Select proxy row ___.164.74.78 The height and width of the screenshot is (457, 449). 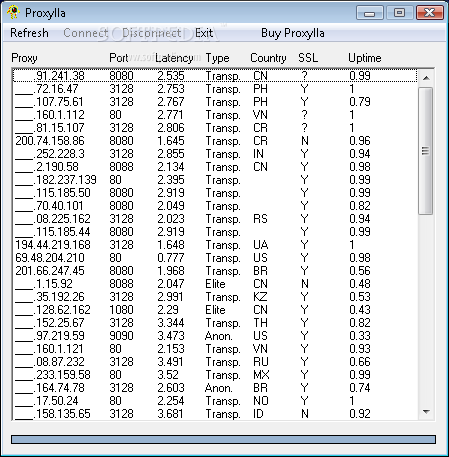tap(215, 388)
